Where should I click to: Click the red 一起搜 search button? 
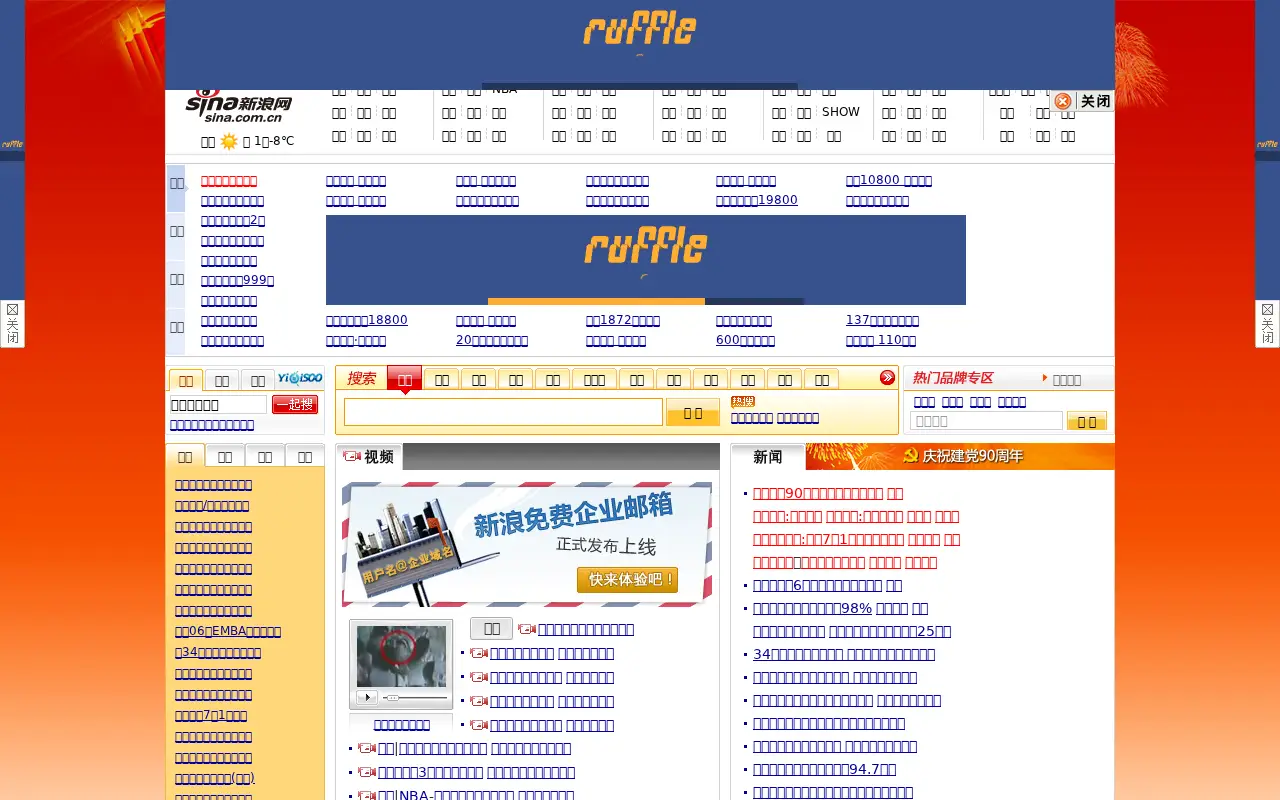[x=295, y=404]
